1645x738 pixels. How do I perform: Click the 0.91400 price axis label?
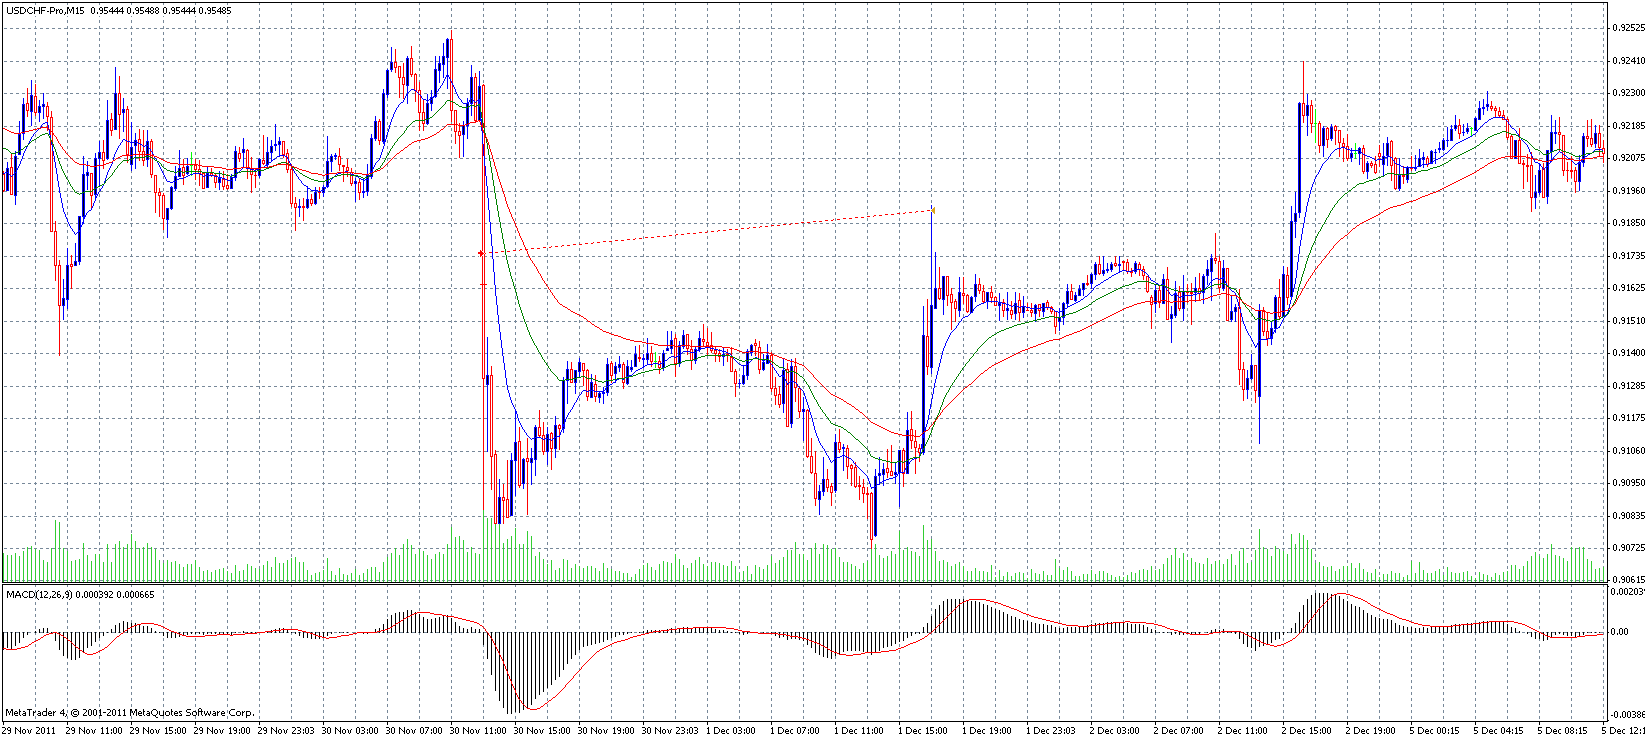point(1630,353)
